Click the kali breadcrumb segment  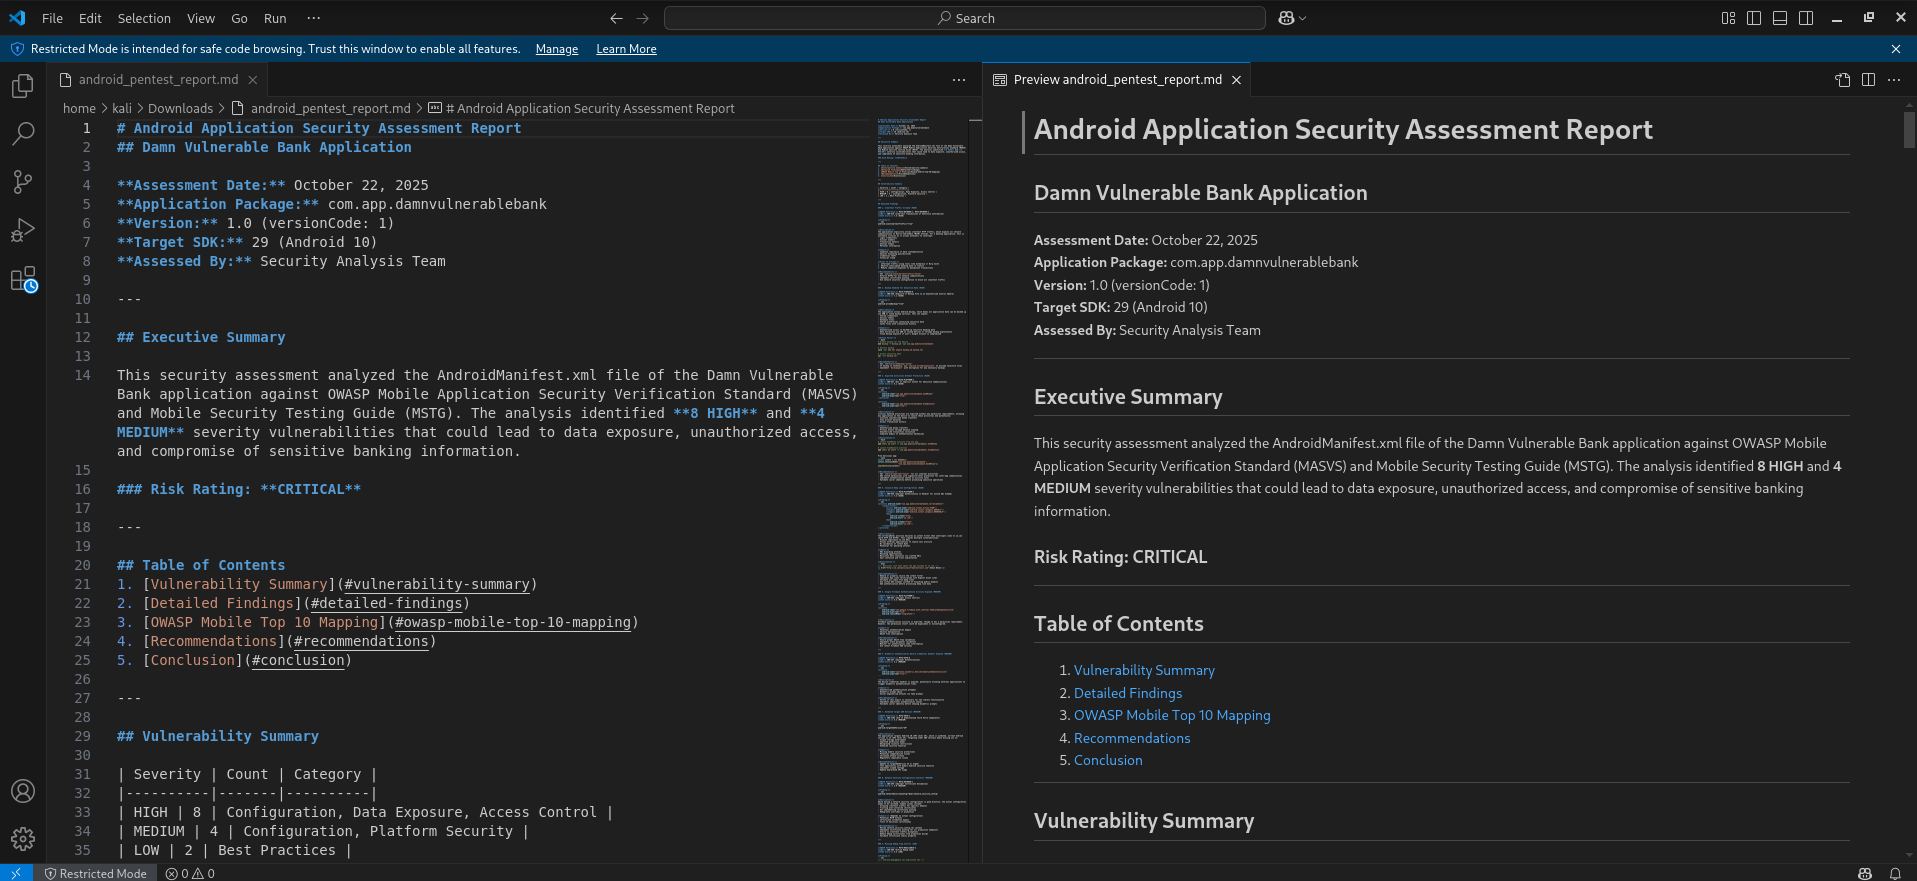pyautogui.click(x=122, y=108)
